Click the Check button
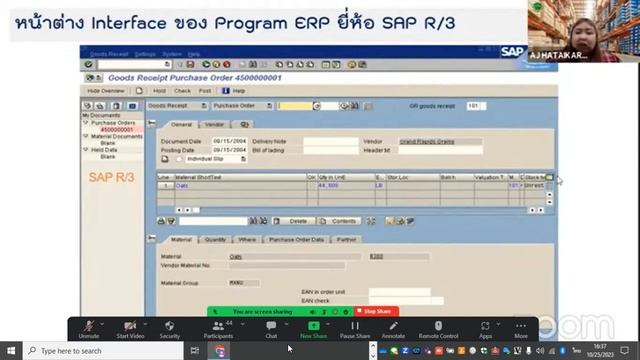The width and height of the screenshot is (640, 360). tap(182, 91)
